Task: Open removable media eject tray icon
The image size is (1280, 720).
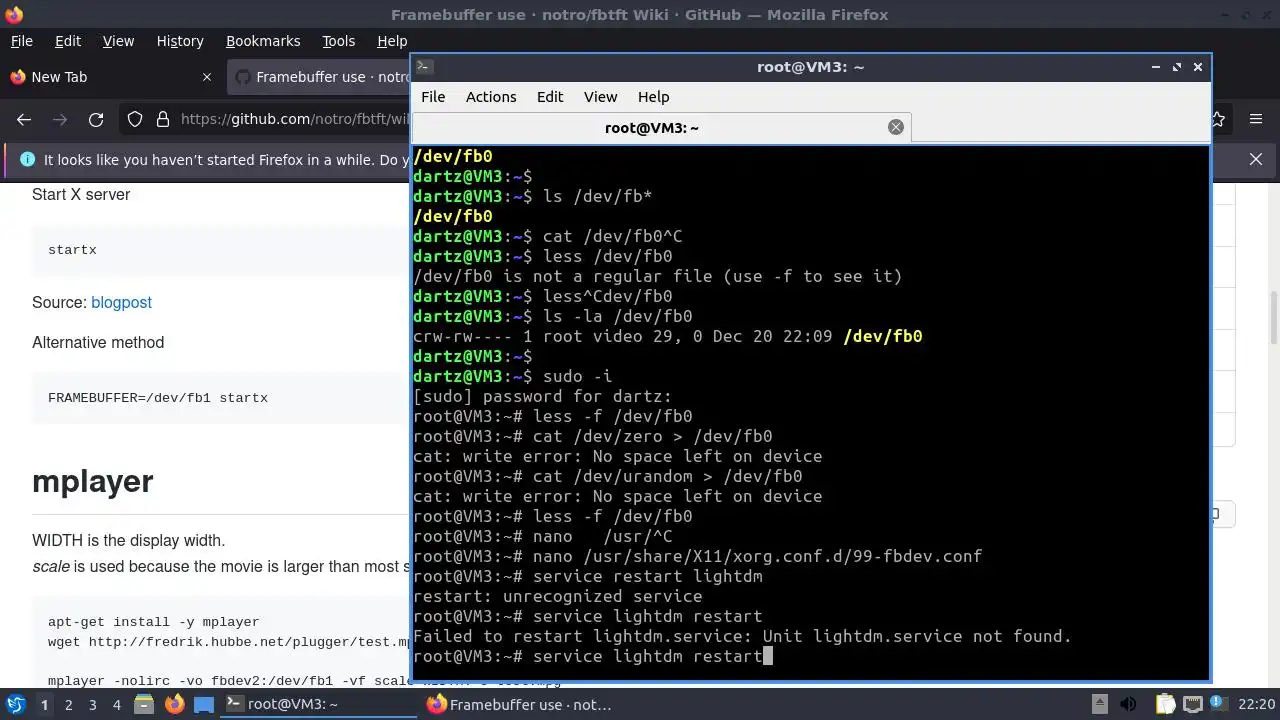Action: pyautogui.click(x=1099, y=704)
